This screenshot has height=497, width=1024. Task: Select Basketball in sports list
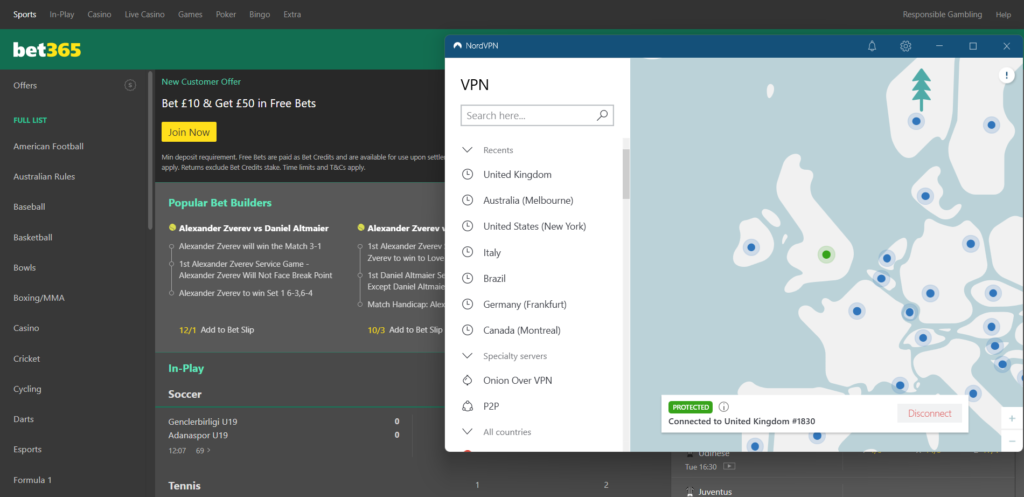click(x=33, y=237)
